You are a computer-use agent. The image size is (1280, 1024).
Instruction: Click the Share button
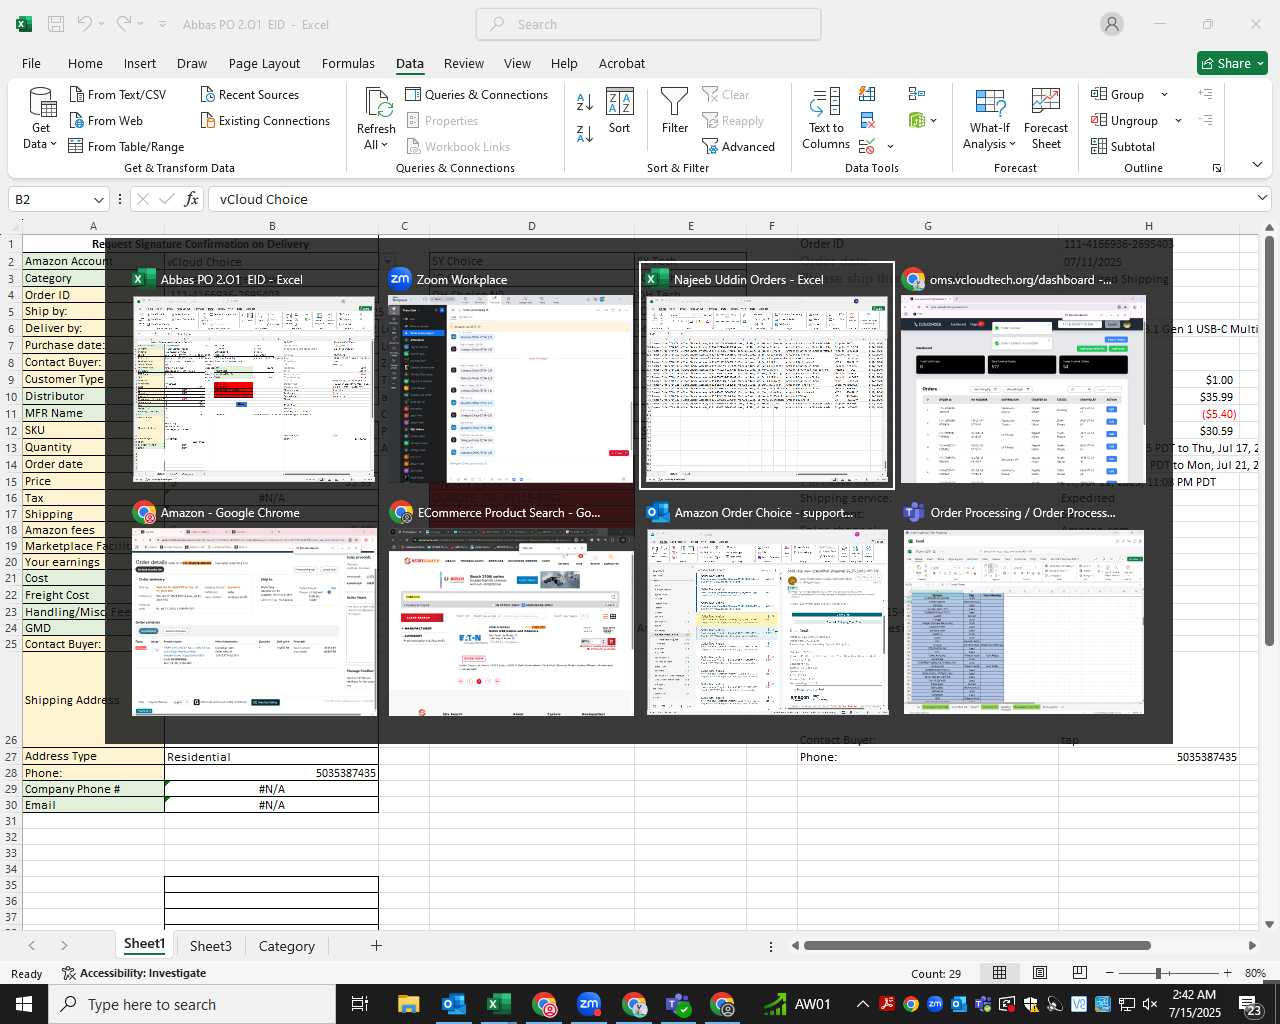[1232, 63]
